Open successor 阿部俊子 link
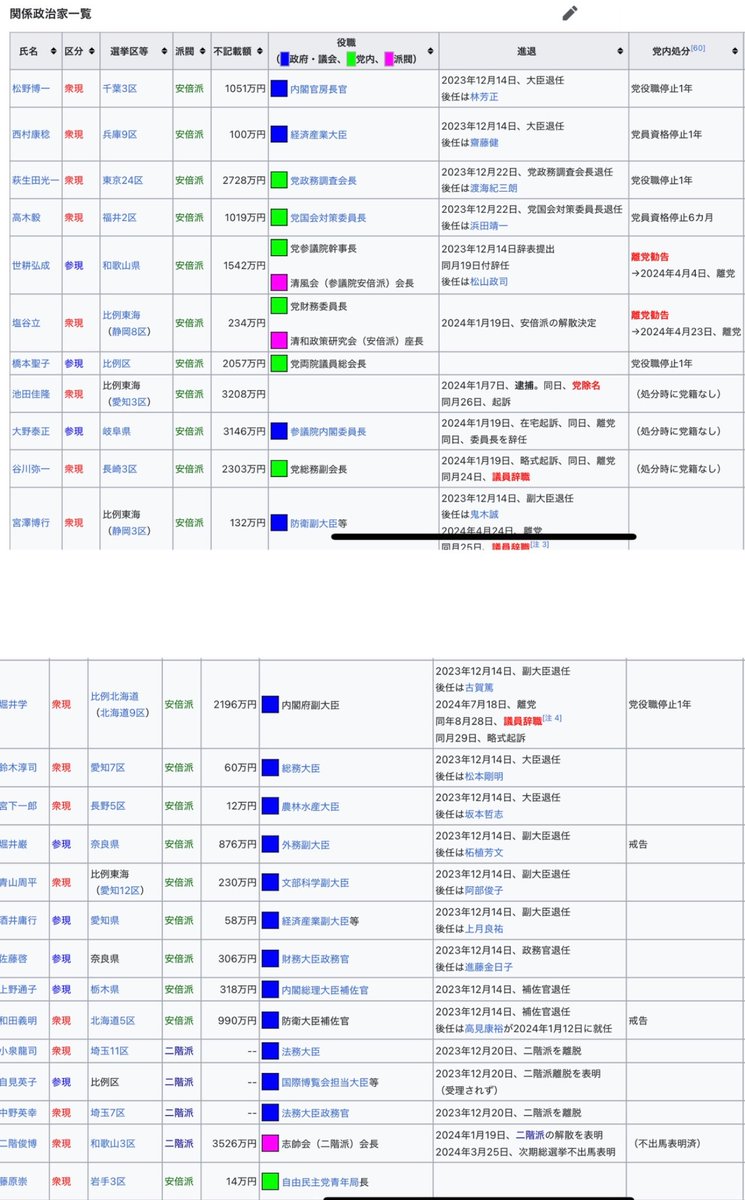This screenshot has height=1200, width=745. (483, 891)
